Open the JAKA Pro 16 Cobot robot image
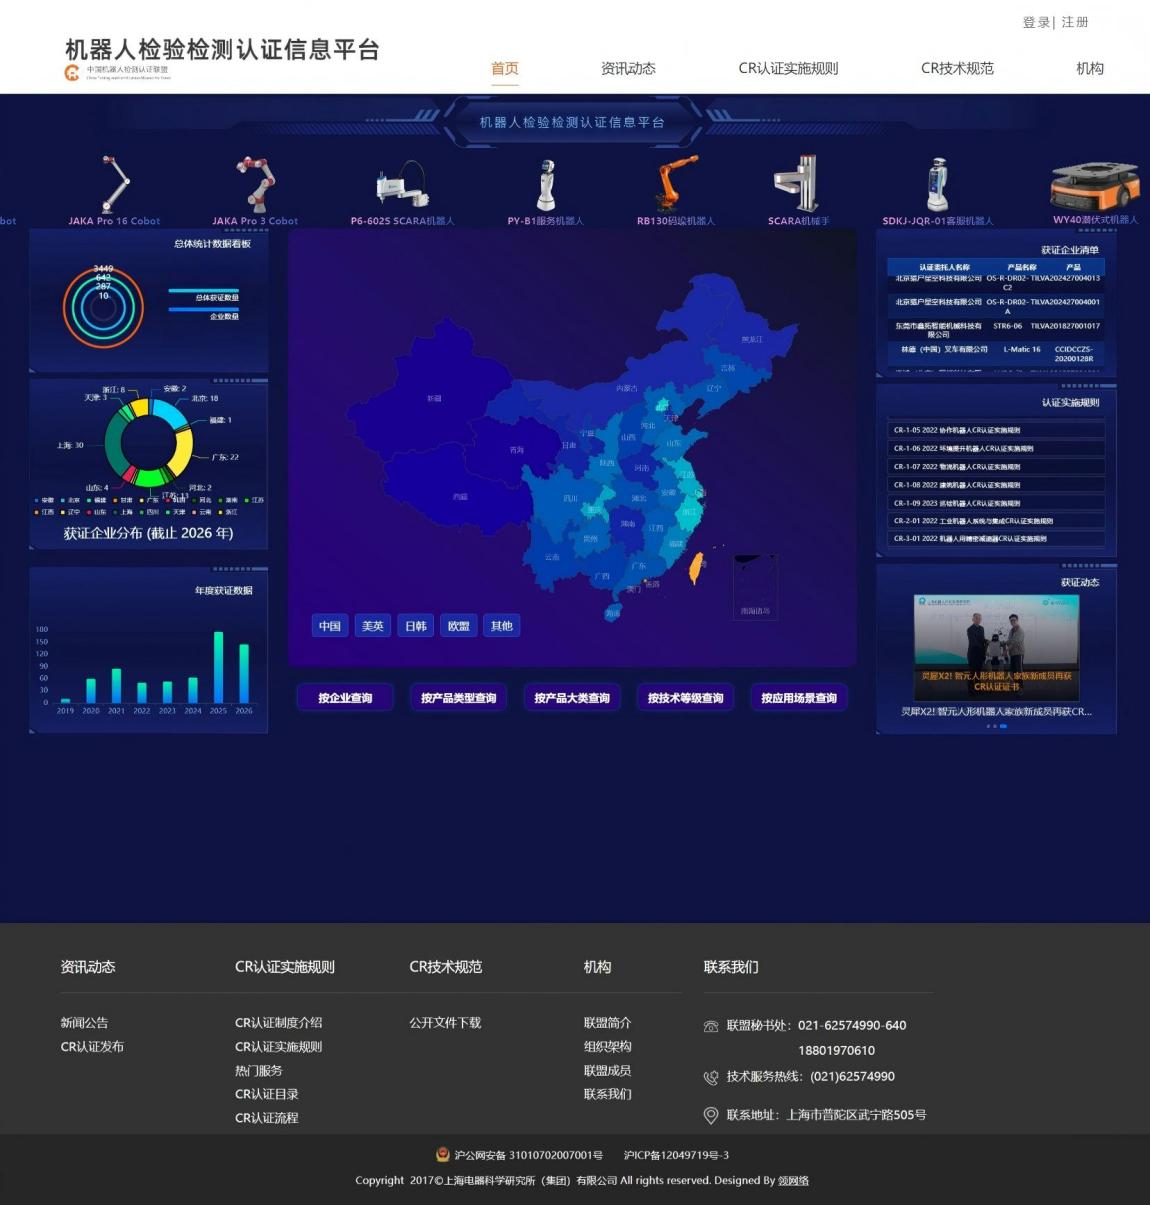1150x1205 pixels. point(114,184)
